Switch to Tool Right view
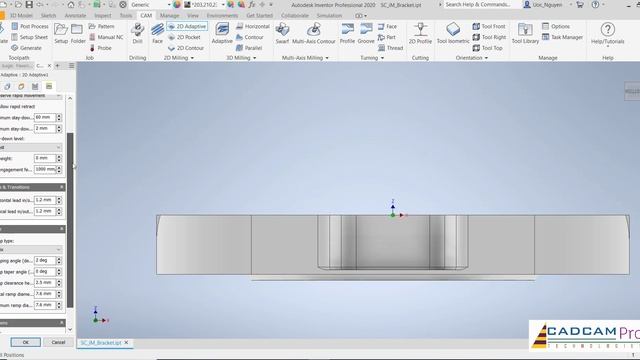The image size is (640, 360). click(x=489, y=37)
